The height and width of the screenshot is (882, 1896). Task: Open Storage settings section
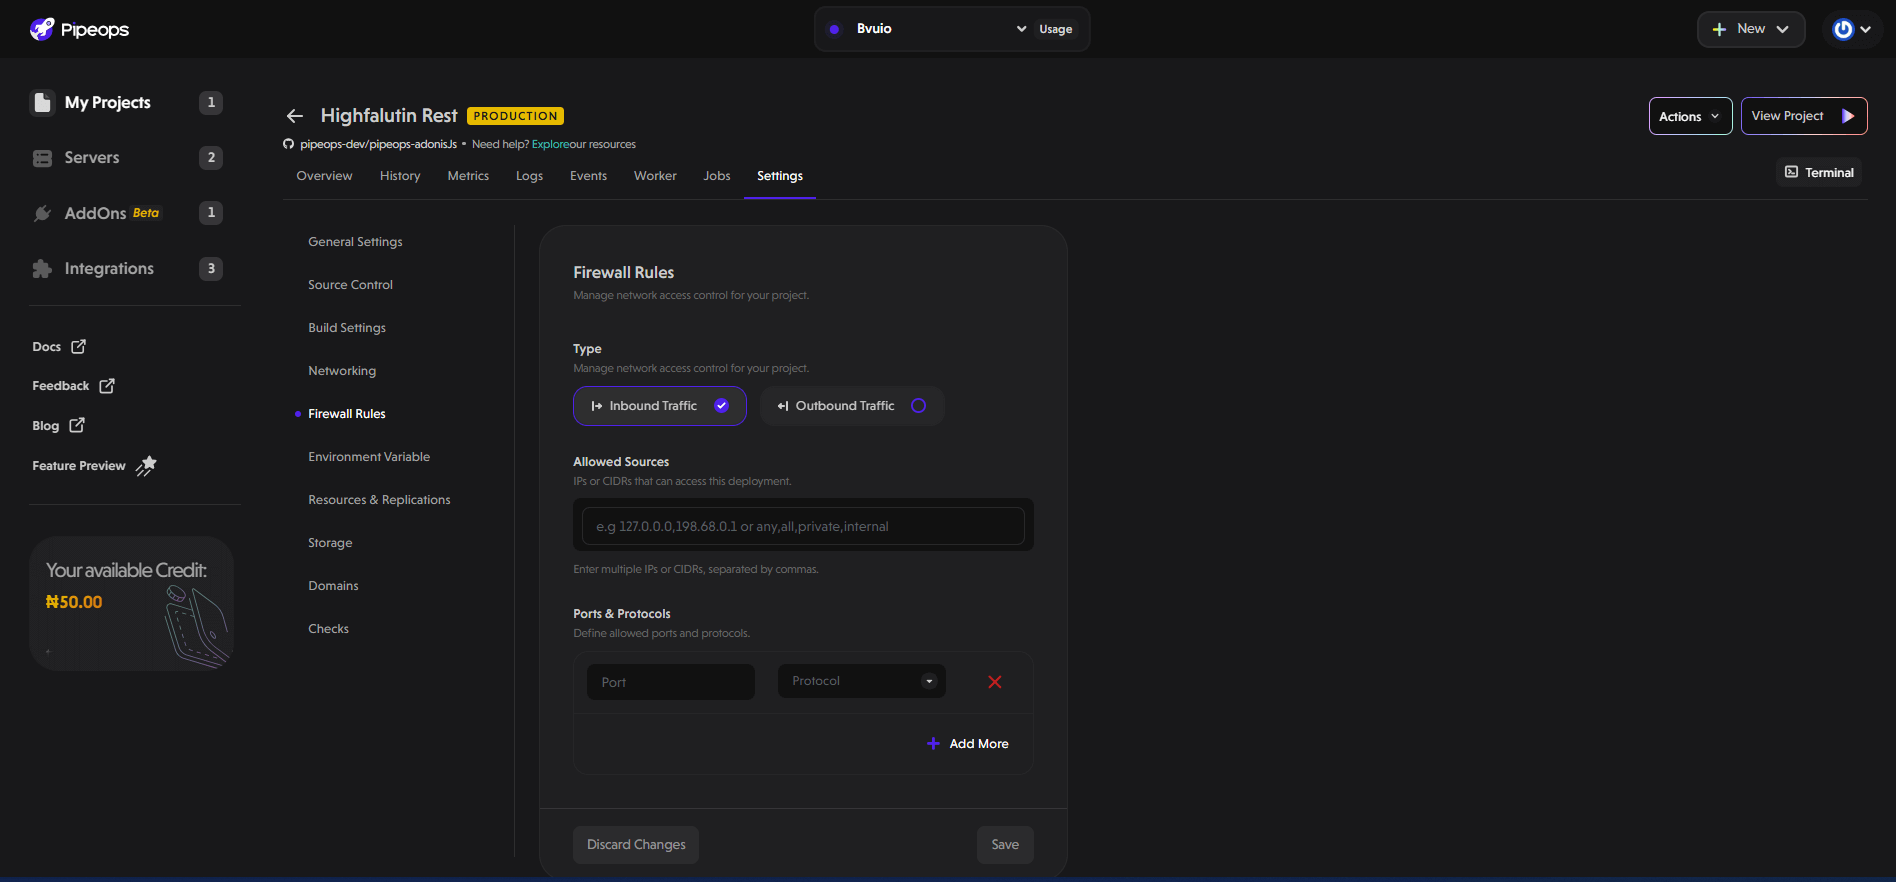(x=330, y=543)
